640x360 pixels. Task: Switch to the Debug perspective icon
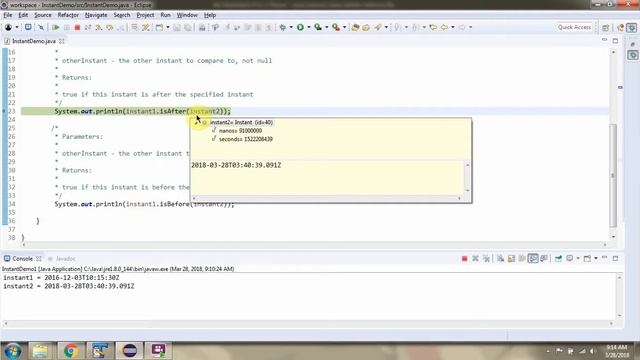click(631, 27)
